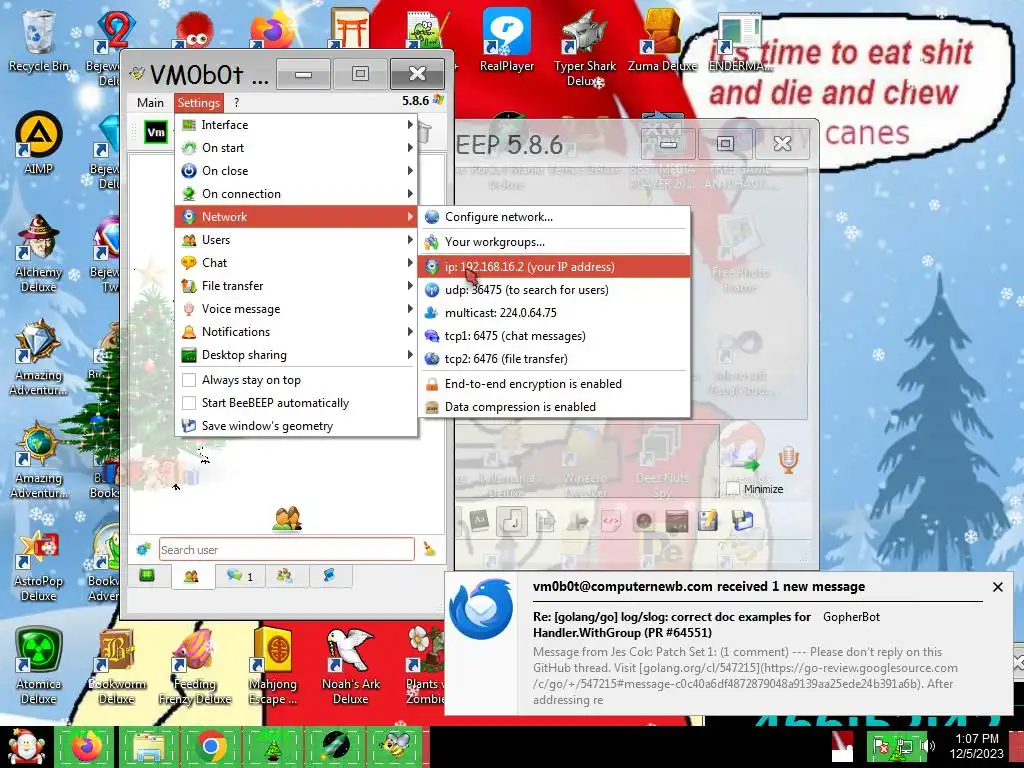
Task: Click Data compression is enabled entry
Action: [554, 407]
